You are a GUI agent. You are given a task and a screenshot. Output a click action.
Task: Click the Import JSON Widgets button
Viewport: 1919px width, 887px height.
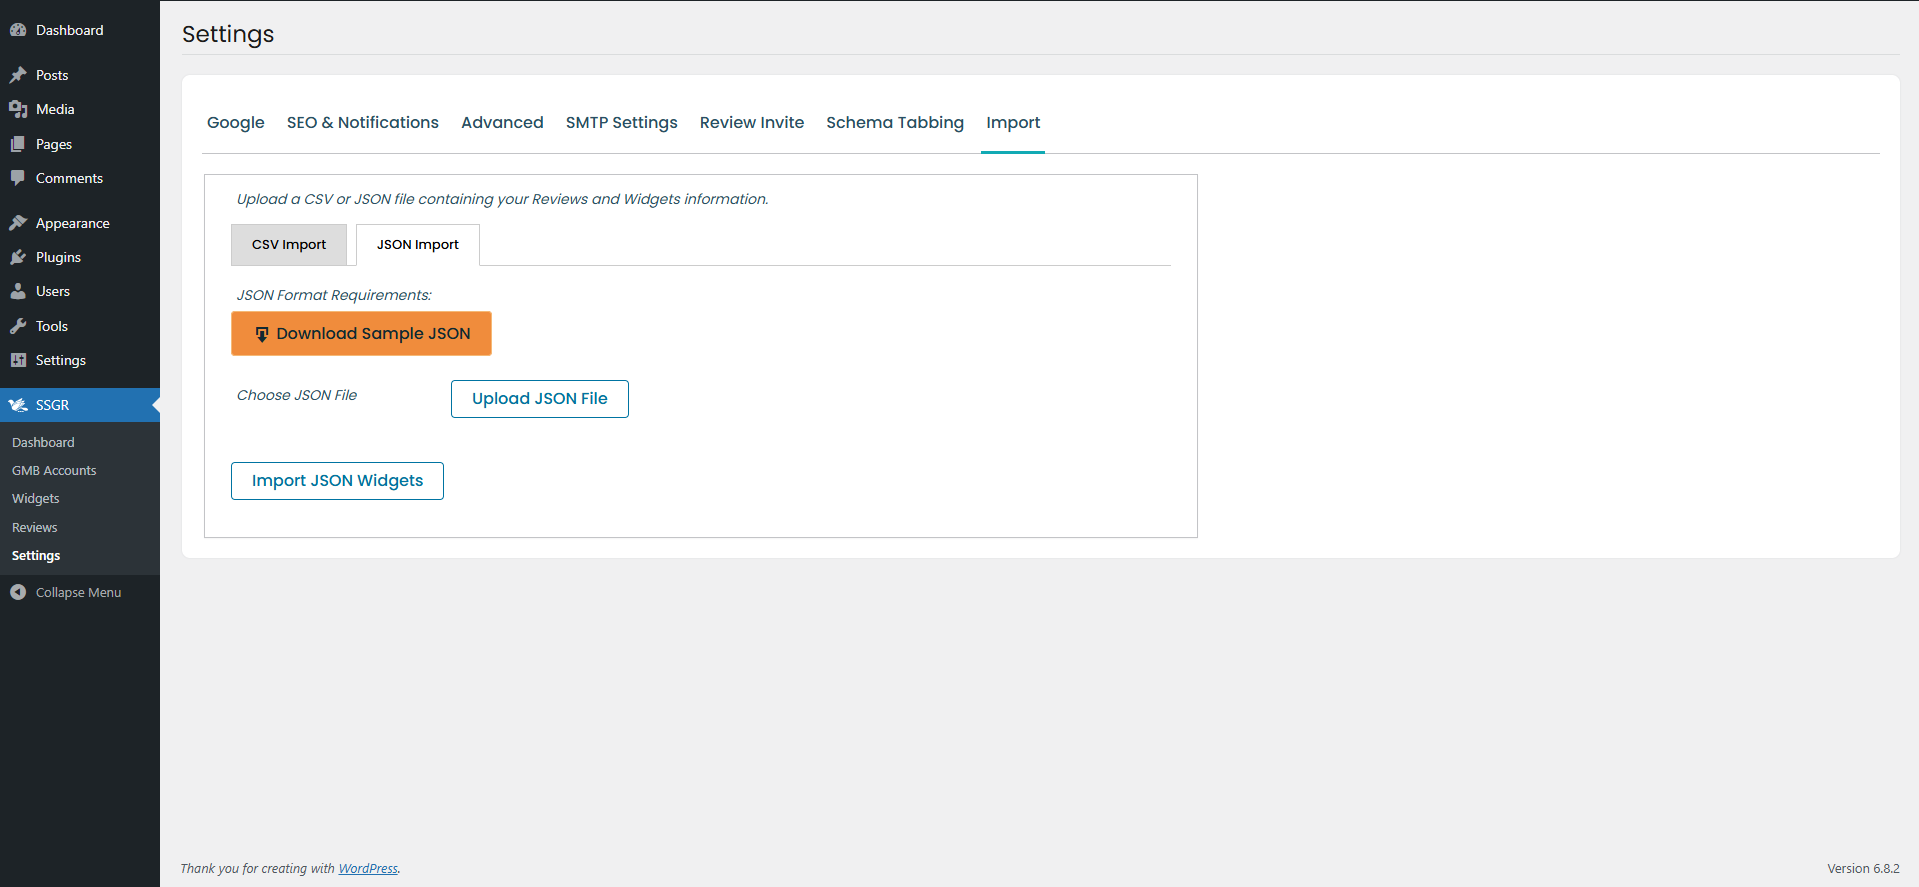point(337,481)
